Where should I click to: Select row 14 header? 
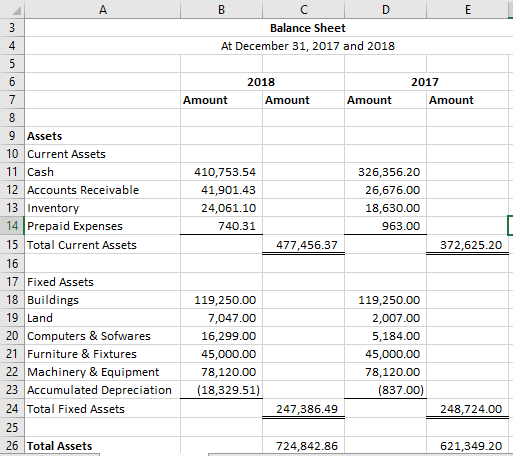point(12,226)
